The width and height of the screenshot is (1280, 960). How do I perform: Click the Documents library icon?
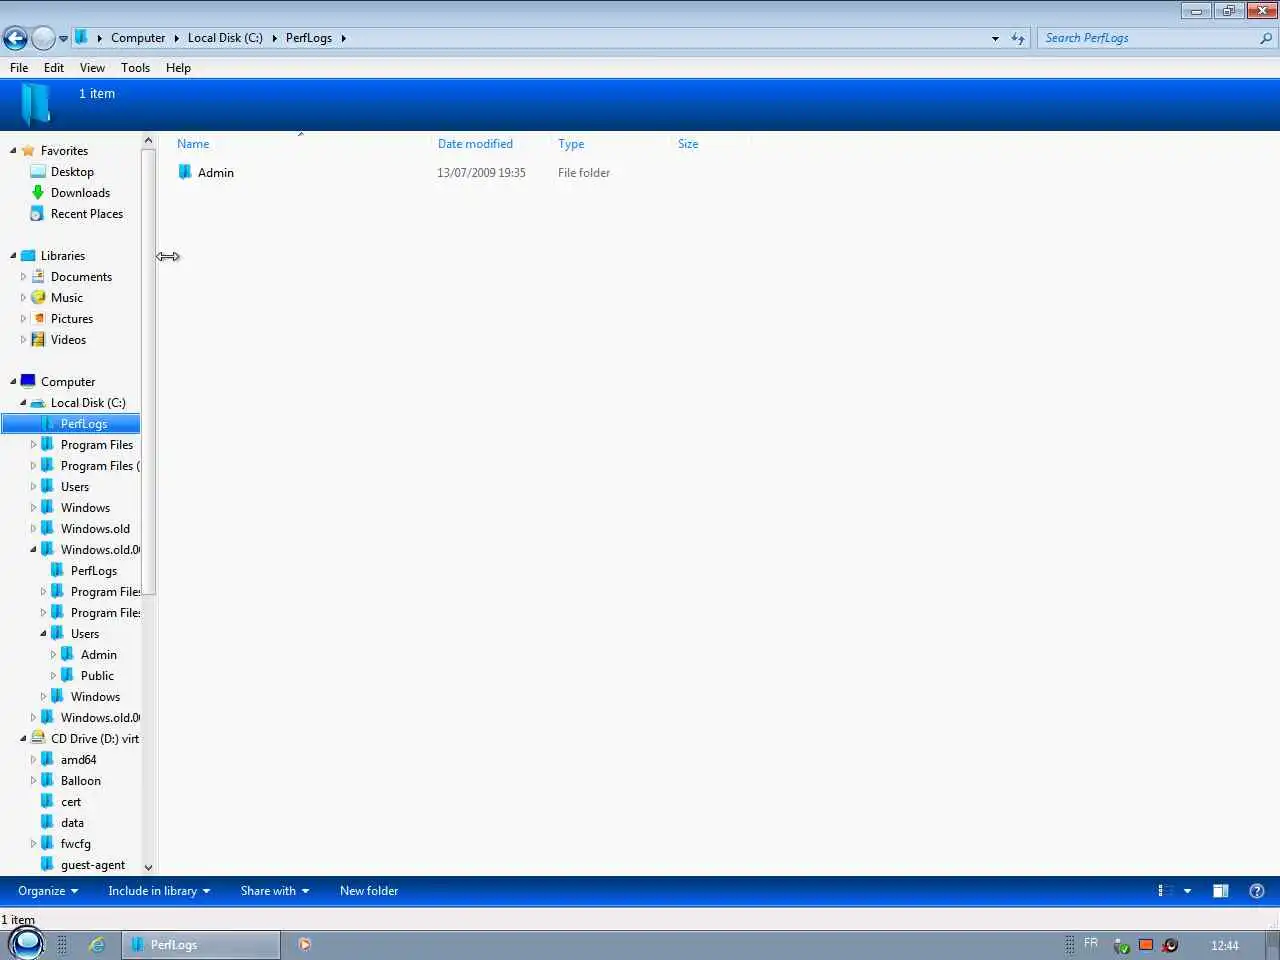[38, 276]
